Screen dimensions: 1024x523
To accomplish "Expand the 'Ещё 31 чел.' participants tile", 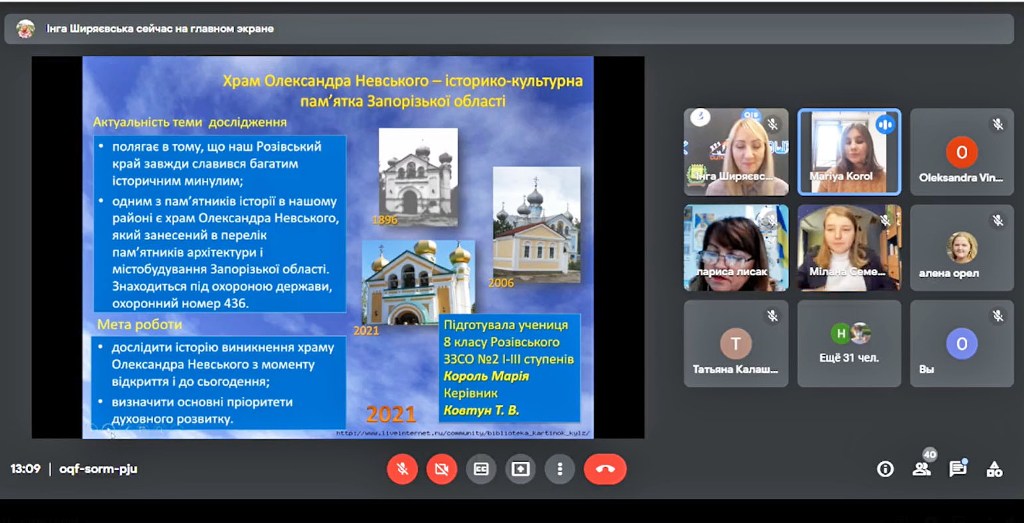I will pyautogui.click(x=849, y=343).
